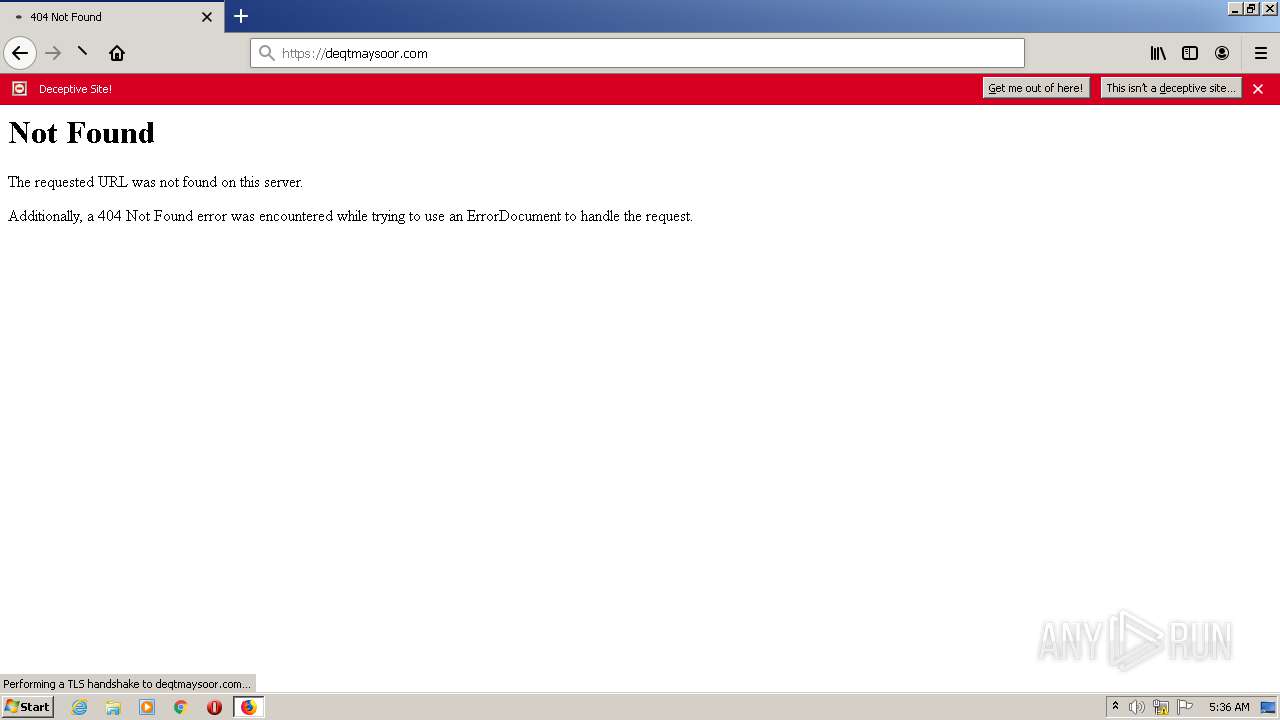The height and width of the screenshot is (720, 1280).
Task: Click Get me out of here! button
Action: click(x=1036, y=88)
